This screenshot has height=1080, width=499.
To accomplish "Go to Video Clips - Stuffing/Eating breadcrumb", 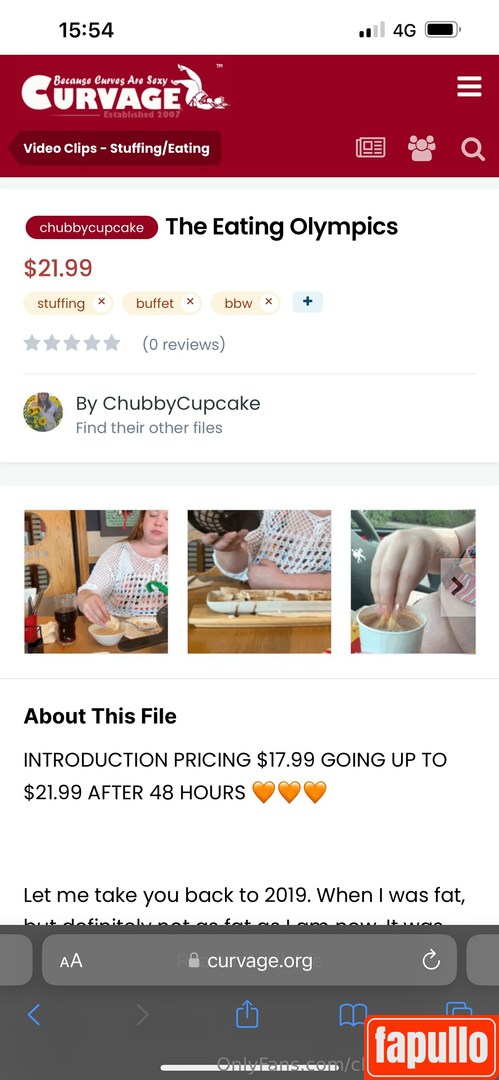I will pos(116,148).
